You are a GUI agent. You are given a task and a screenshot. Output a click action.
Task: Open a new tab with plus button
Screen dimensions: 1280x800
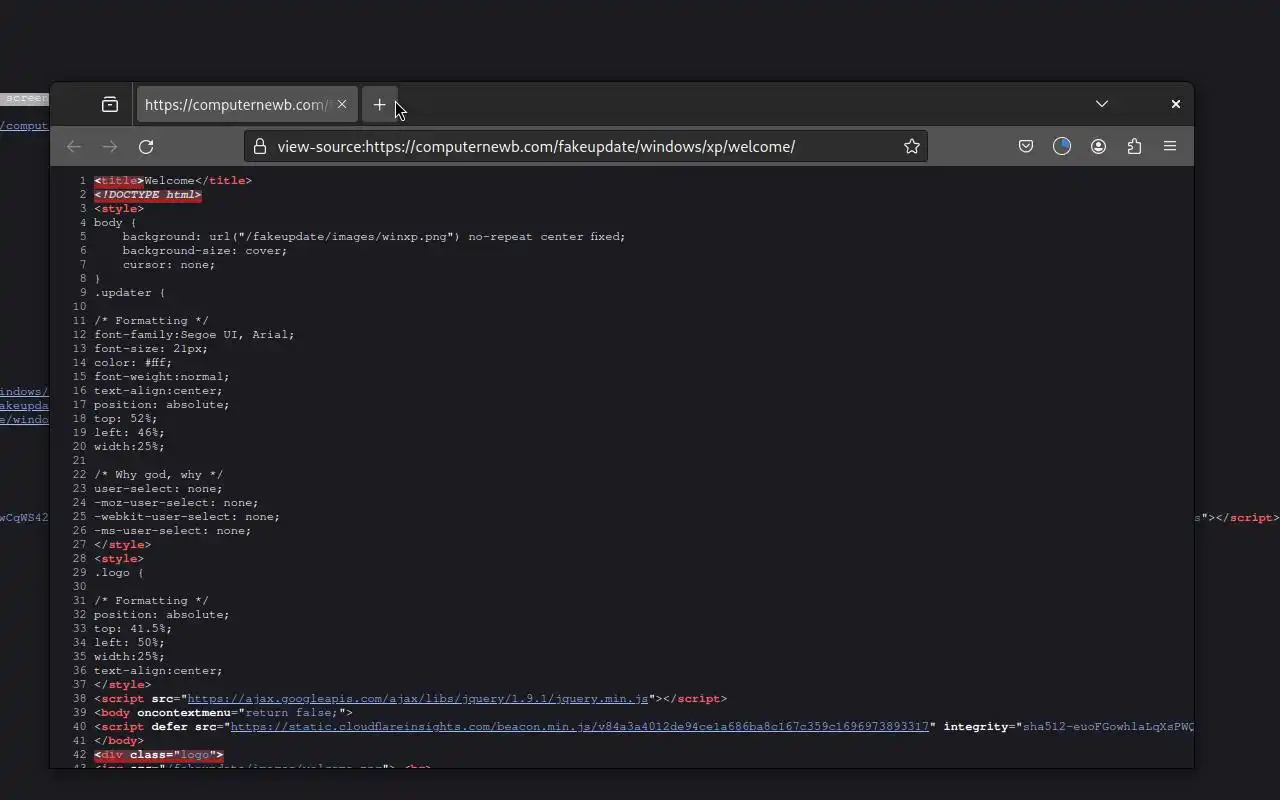pyautogui.click(x=379, y=104)
